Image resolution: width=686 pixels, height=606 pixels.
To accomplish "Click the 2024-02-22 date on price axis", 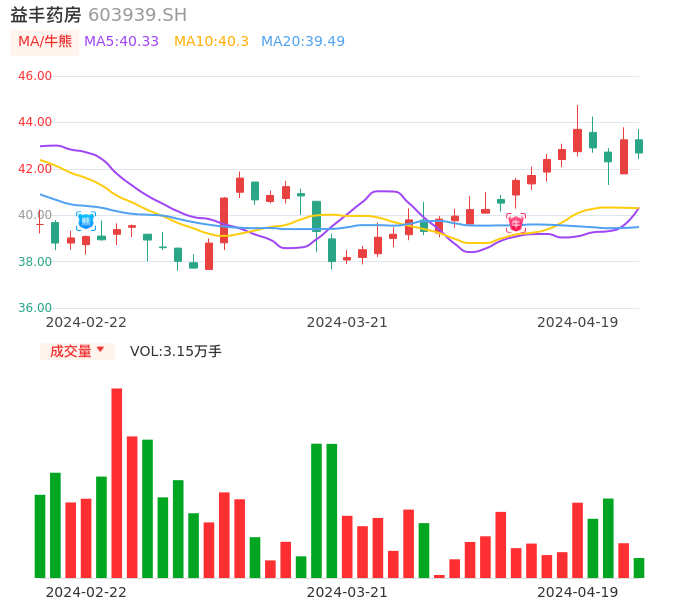I will point(86,322).
